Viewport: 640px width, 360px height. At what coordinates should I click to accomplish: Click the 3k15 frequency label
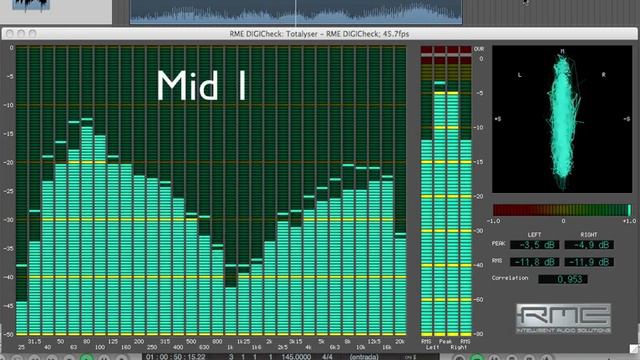click(x=296, y=341)
